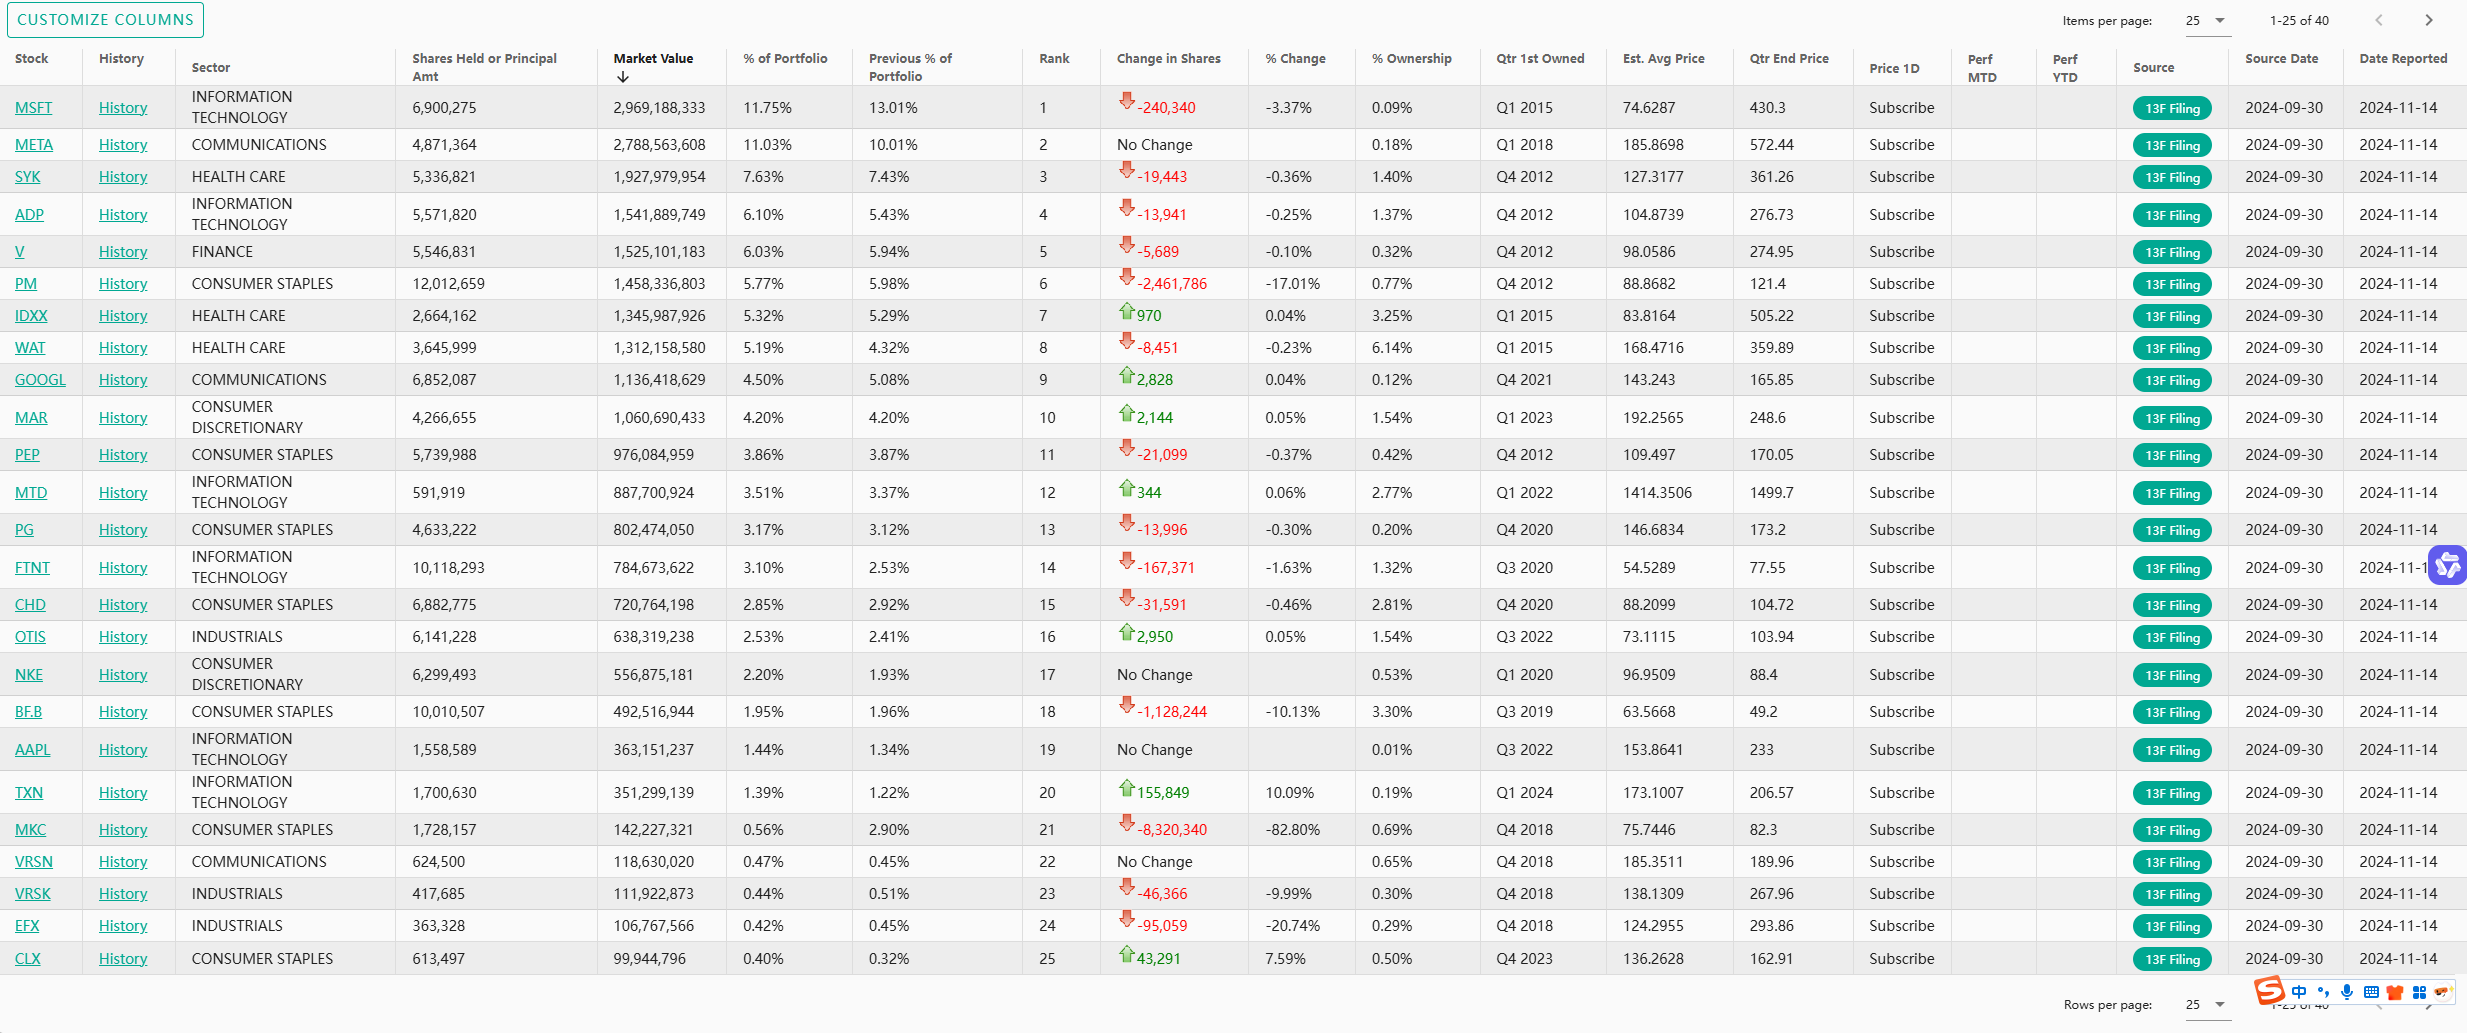Sort by the Date Reported column header
The image size is (2467, 1034).
point(2402,59)
